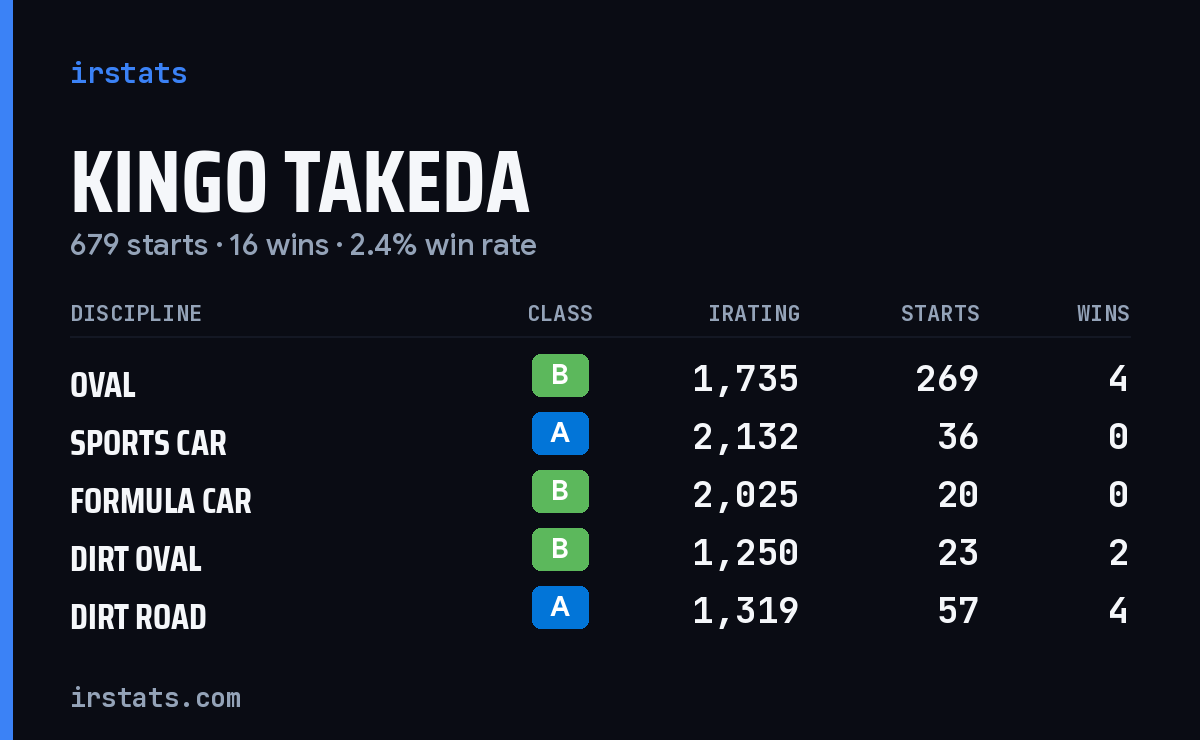The image size is (1200, 740).
Task: Sort by the STARTS column header
Action: (940, 313)
